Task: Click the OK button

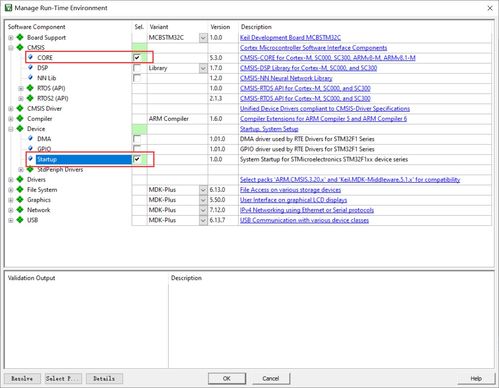Action: pyautogui.click(x=227, y=378)
